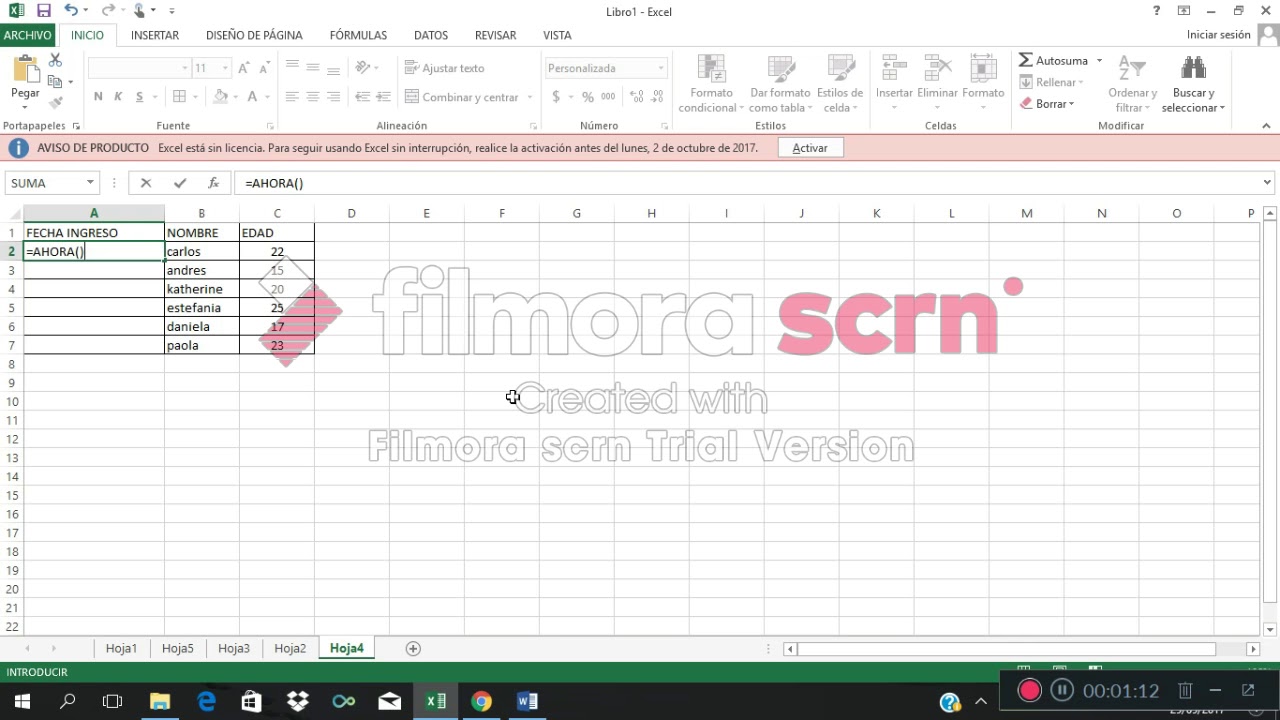Confirm formula with the checkmark icon
The height and width of the screenshot is (720, 1280).
[180, 183]
